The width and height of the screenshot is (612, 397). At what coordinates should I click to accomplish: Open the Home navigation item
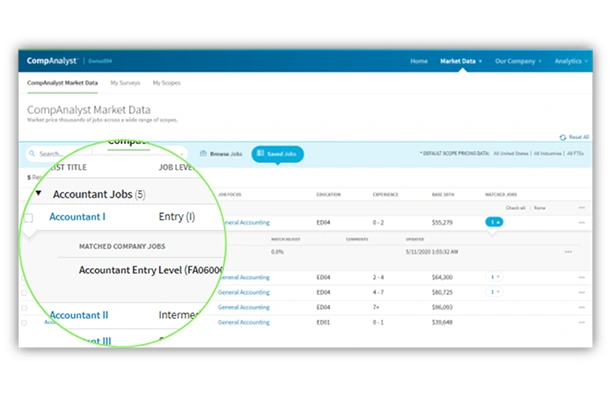coord(419,61)
